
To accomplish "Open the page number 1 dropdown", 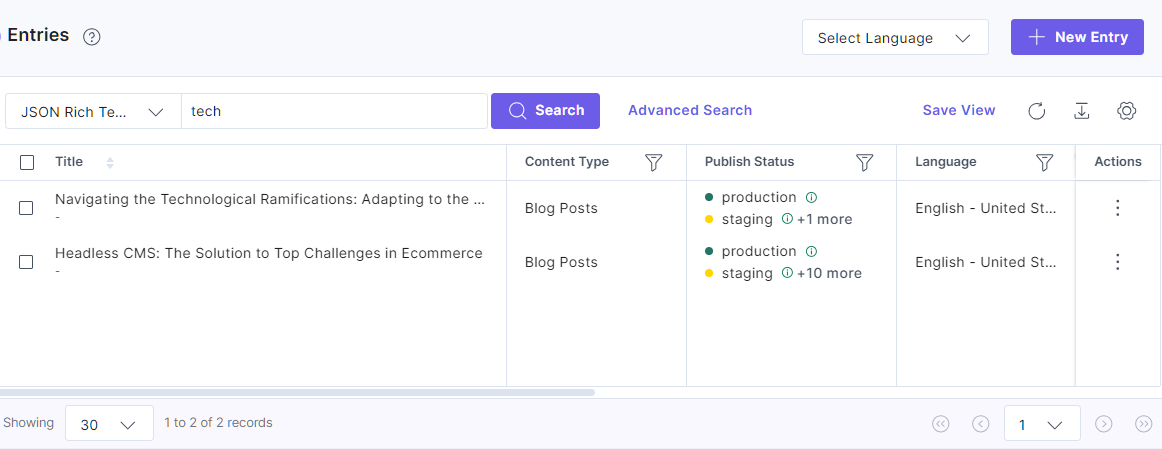I will (x=1042, y=424).
